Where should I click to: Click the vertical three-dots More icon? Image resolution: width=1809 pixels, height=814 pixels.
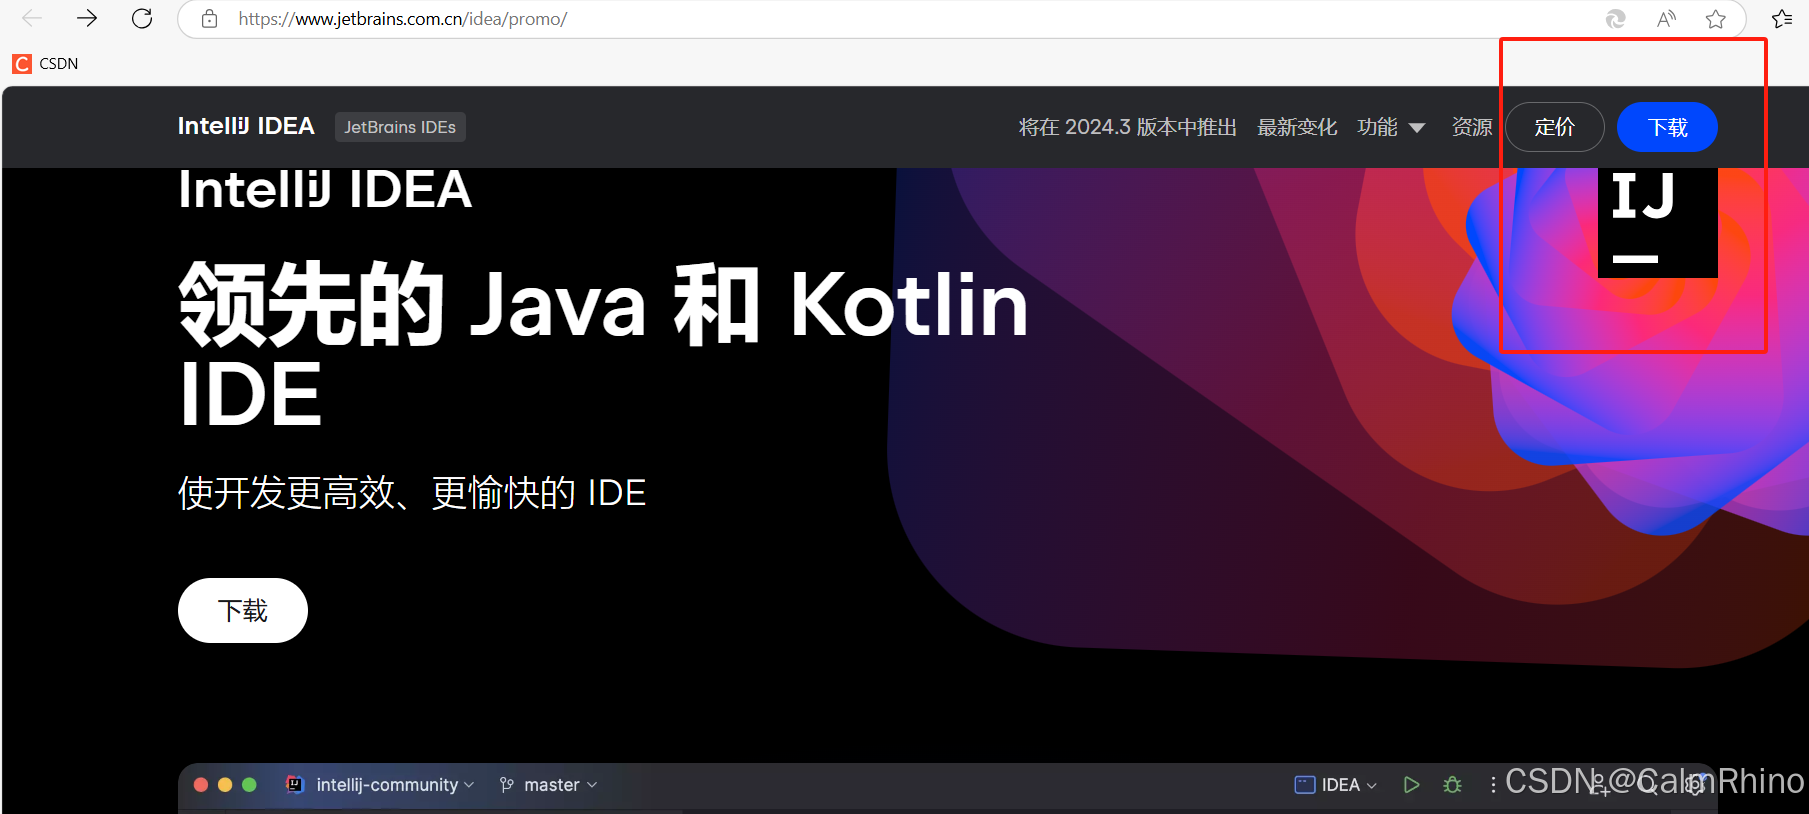[1493, 785]
